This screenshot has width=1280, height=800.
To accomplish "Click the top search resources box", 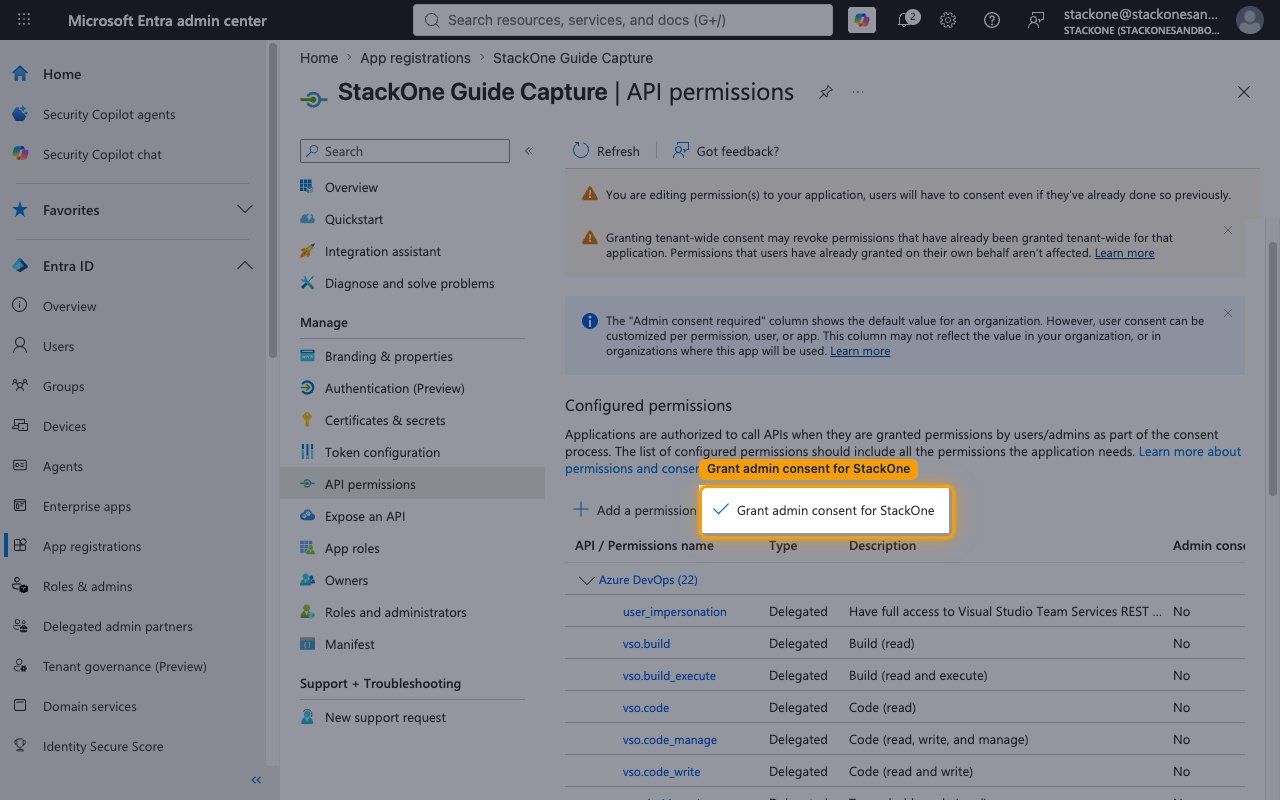I will click(623, 20).
